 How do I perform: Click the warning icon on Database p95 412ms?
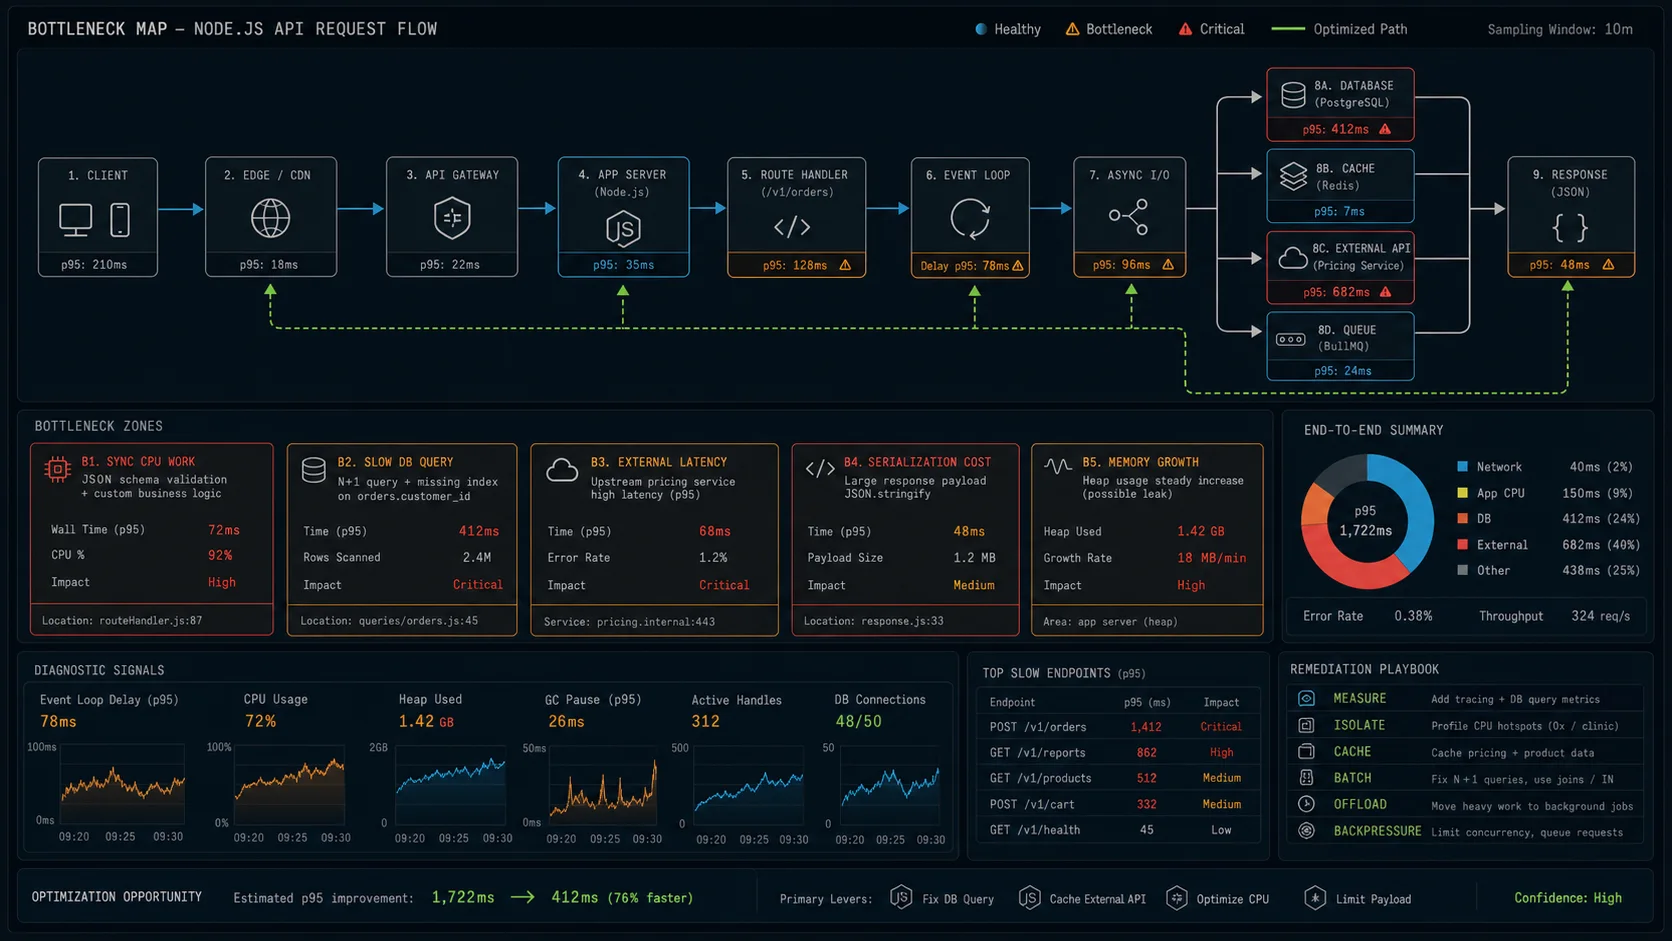coord(1385,129)
